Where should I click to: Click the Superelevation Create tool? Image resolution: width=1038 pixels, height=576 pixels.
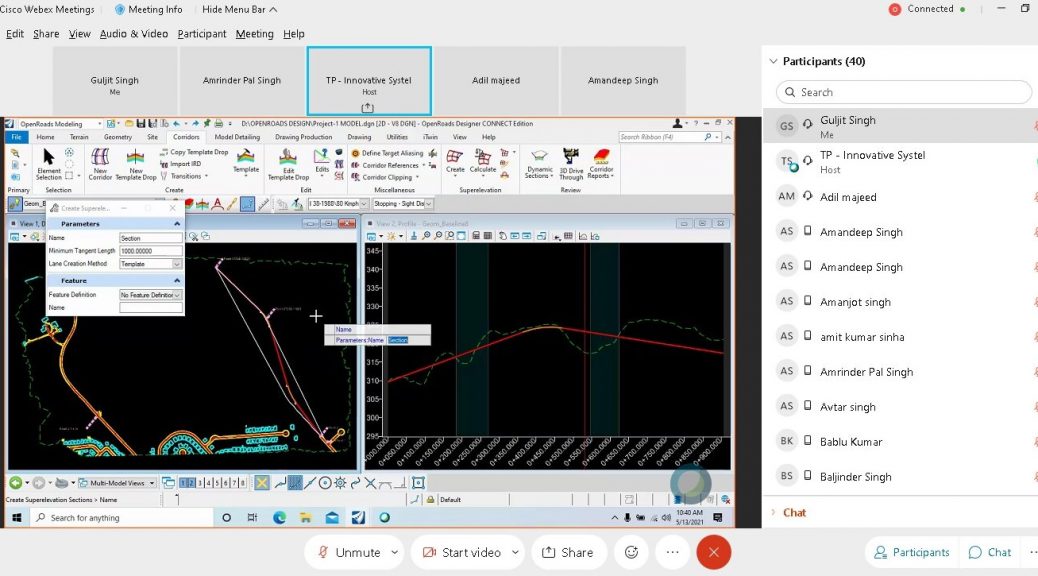(x=455, y=160)
